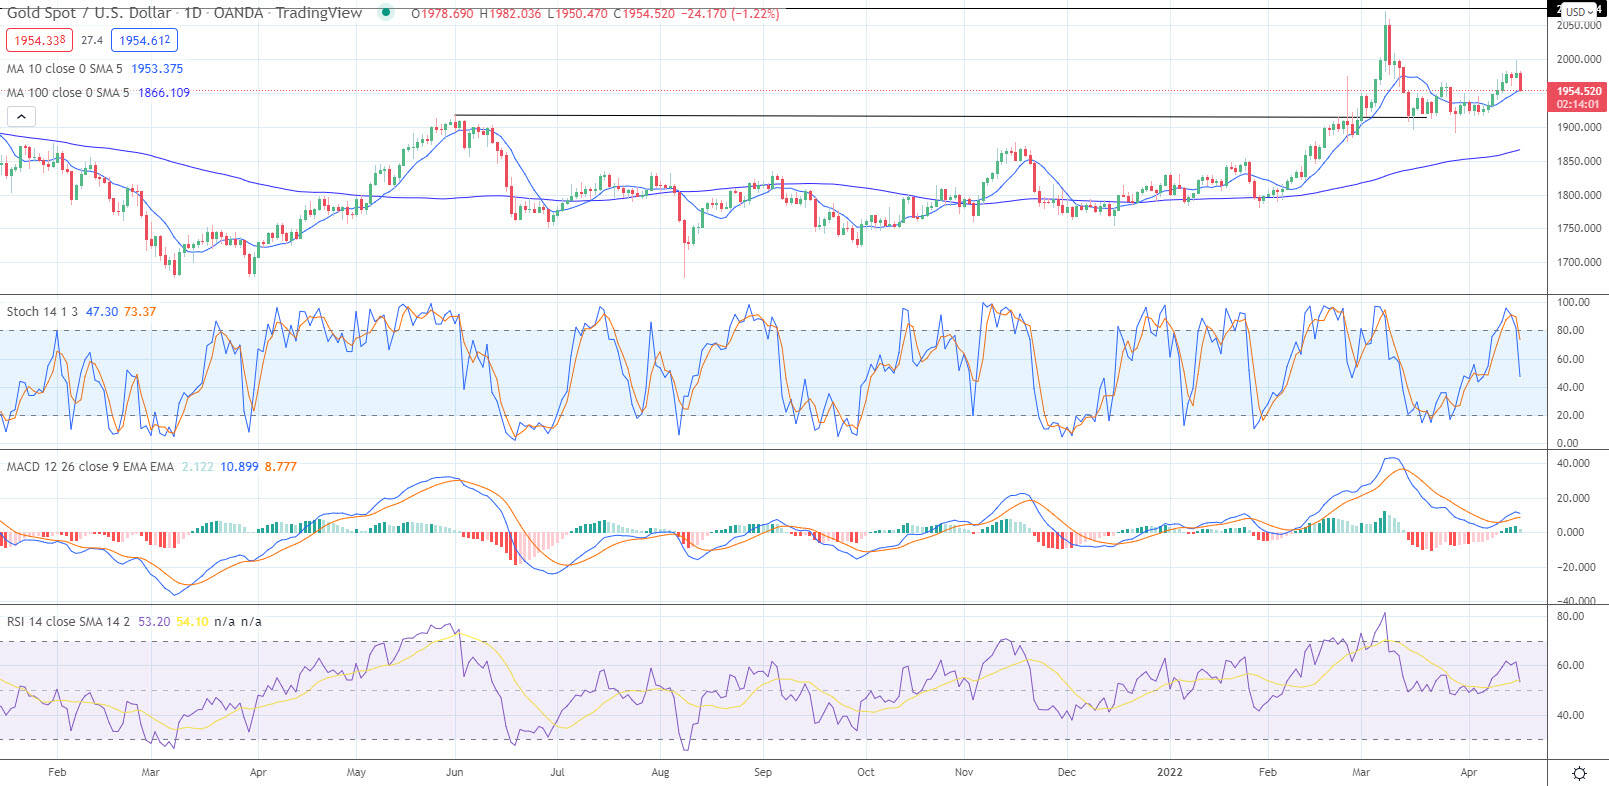Click the black horizontal resistance line near 1900
This screenshot has height=786, width=1609.
[x=940, y=117]
